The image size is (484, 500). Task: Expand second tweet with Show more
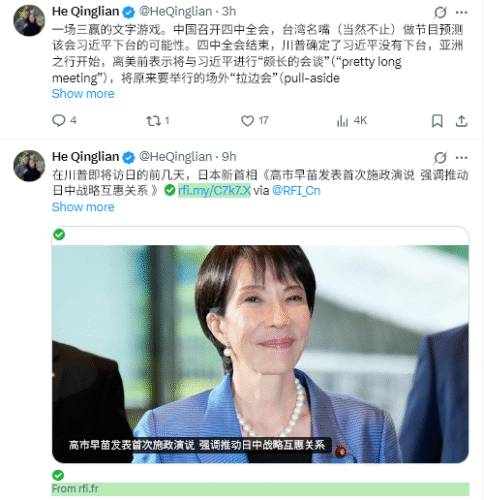coord(83,207)
